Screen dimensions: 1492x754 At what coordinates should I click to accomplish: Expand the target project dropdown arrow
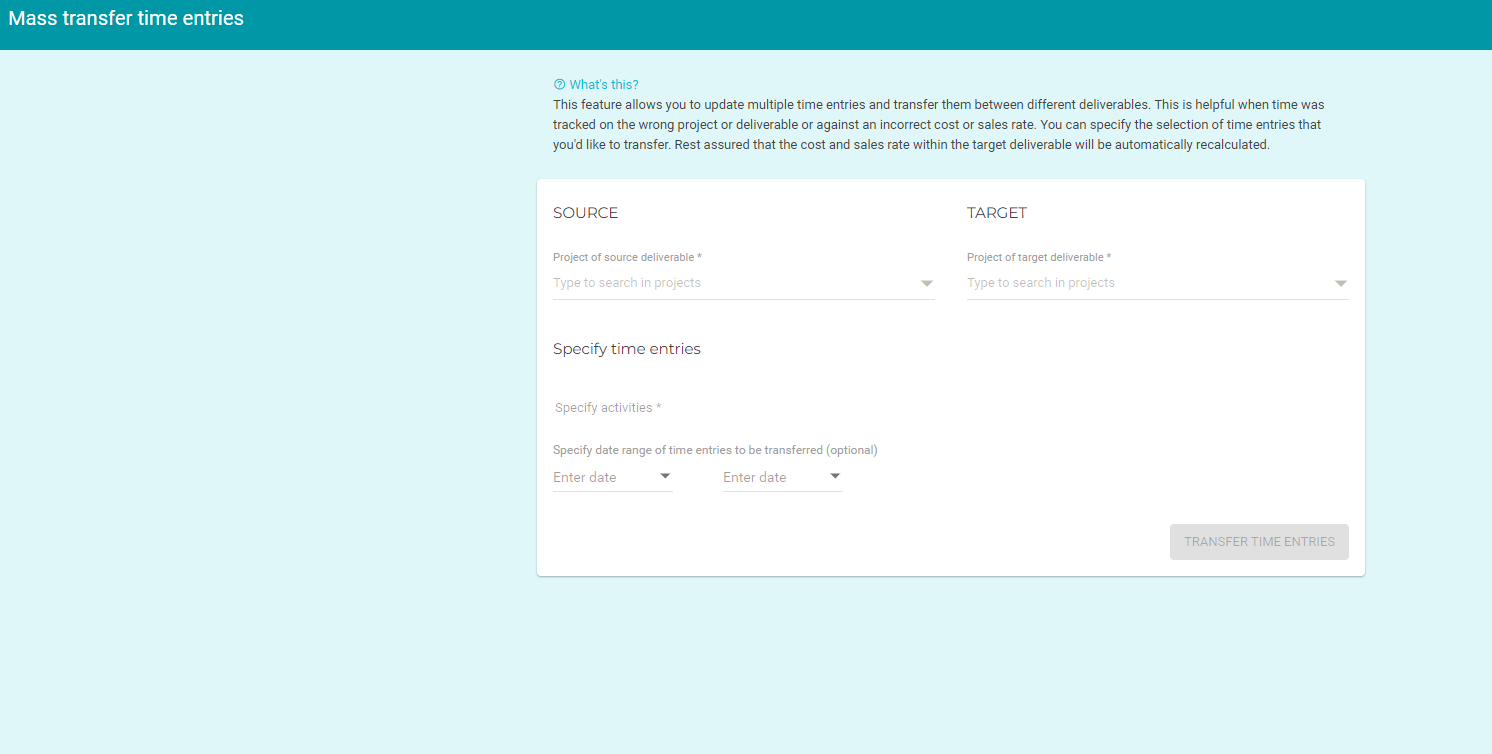pos(1341,284)
